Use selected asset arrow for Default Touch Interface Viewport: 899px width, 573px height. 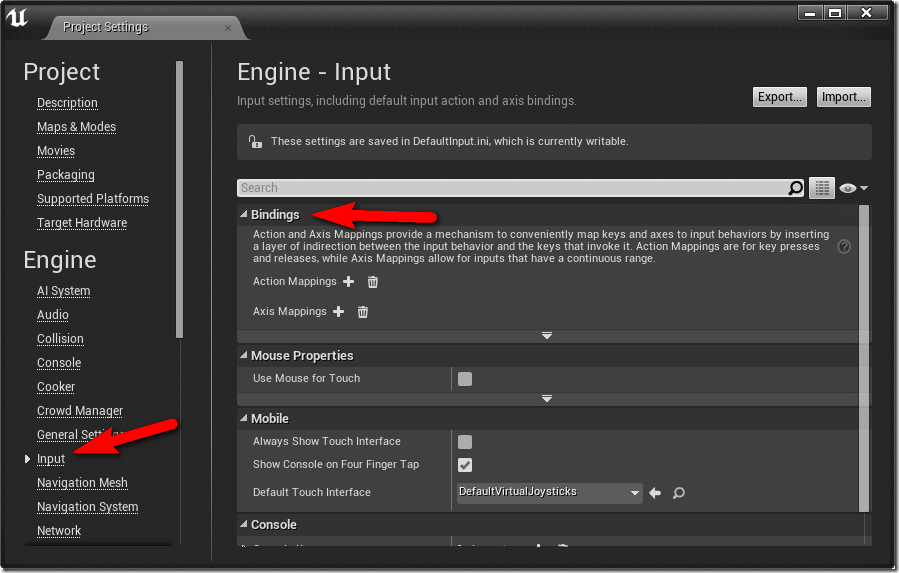click(x=655, y=493)
